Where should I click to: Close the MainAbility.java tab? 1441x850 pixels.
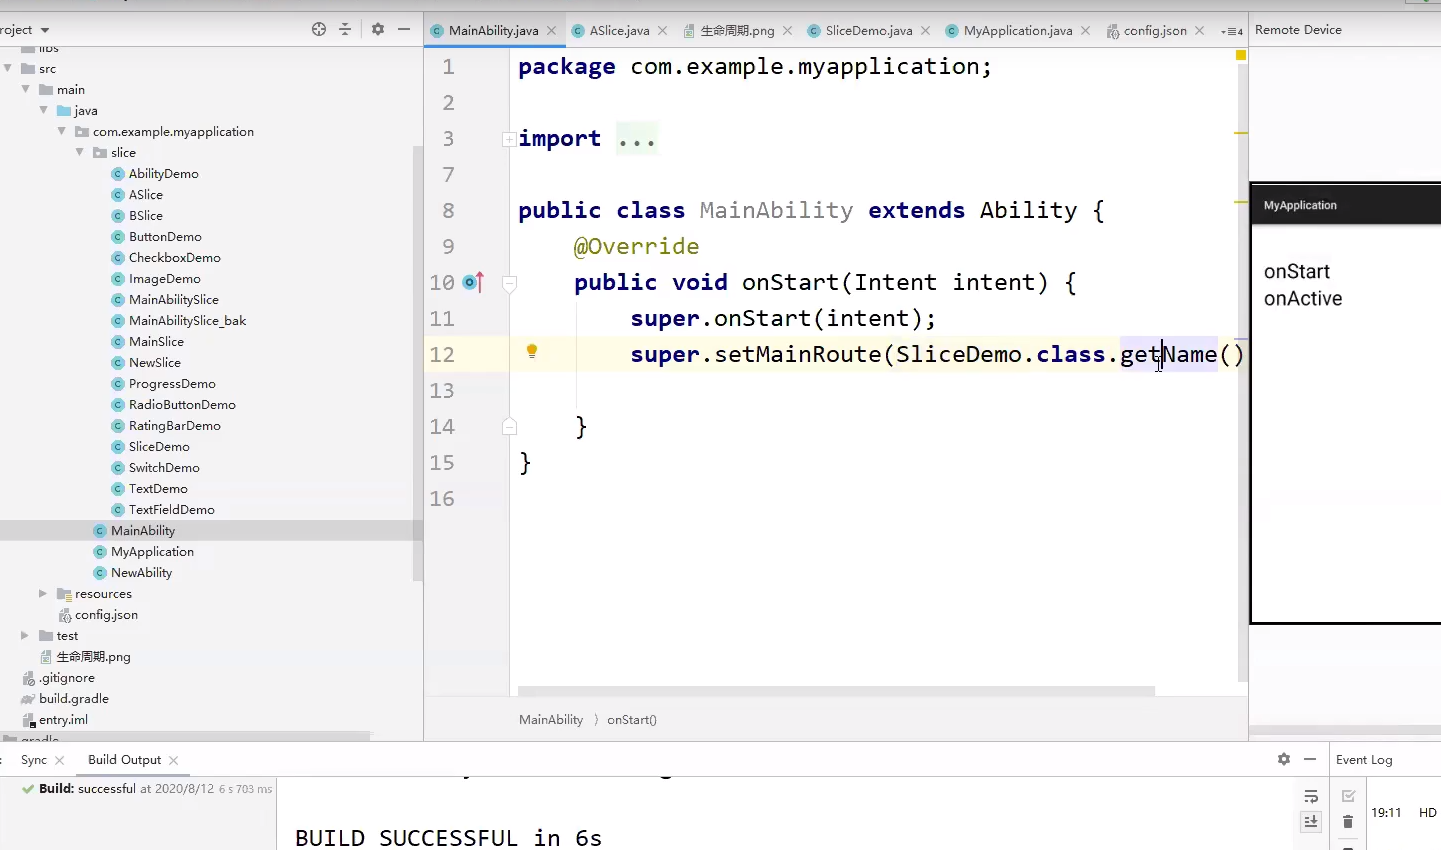553,31
